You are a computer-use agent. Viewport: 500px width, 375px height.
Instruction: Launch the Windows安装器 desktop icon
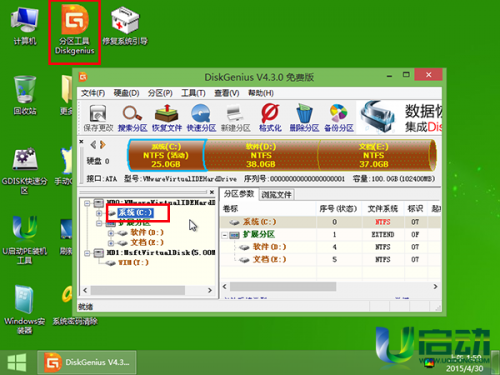[25, 310]
